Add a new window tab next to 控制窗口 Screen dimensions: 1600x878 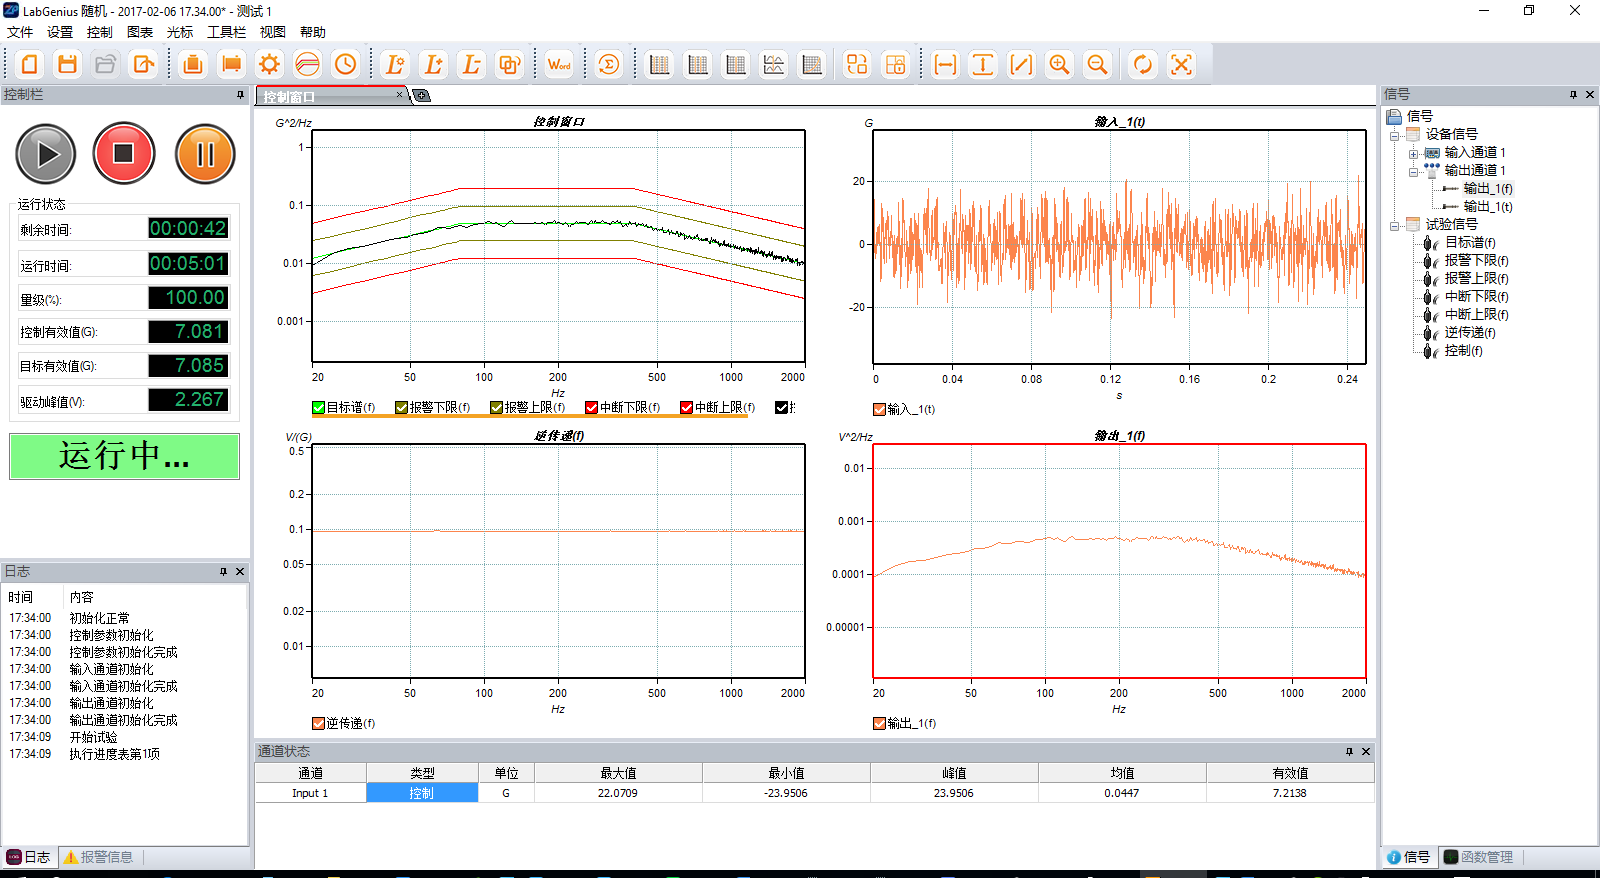422,96
